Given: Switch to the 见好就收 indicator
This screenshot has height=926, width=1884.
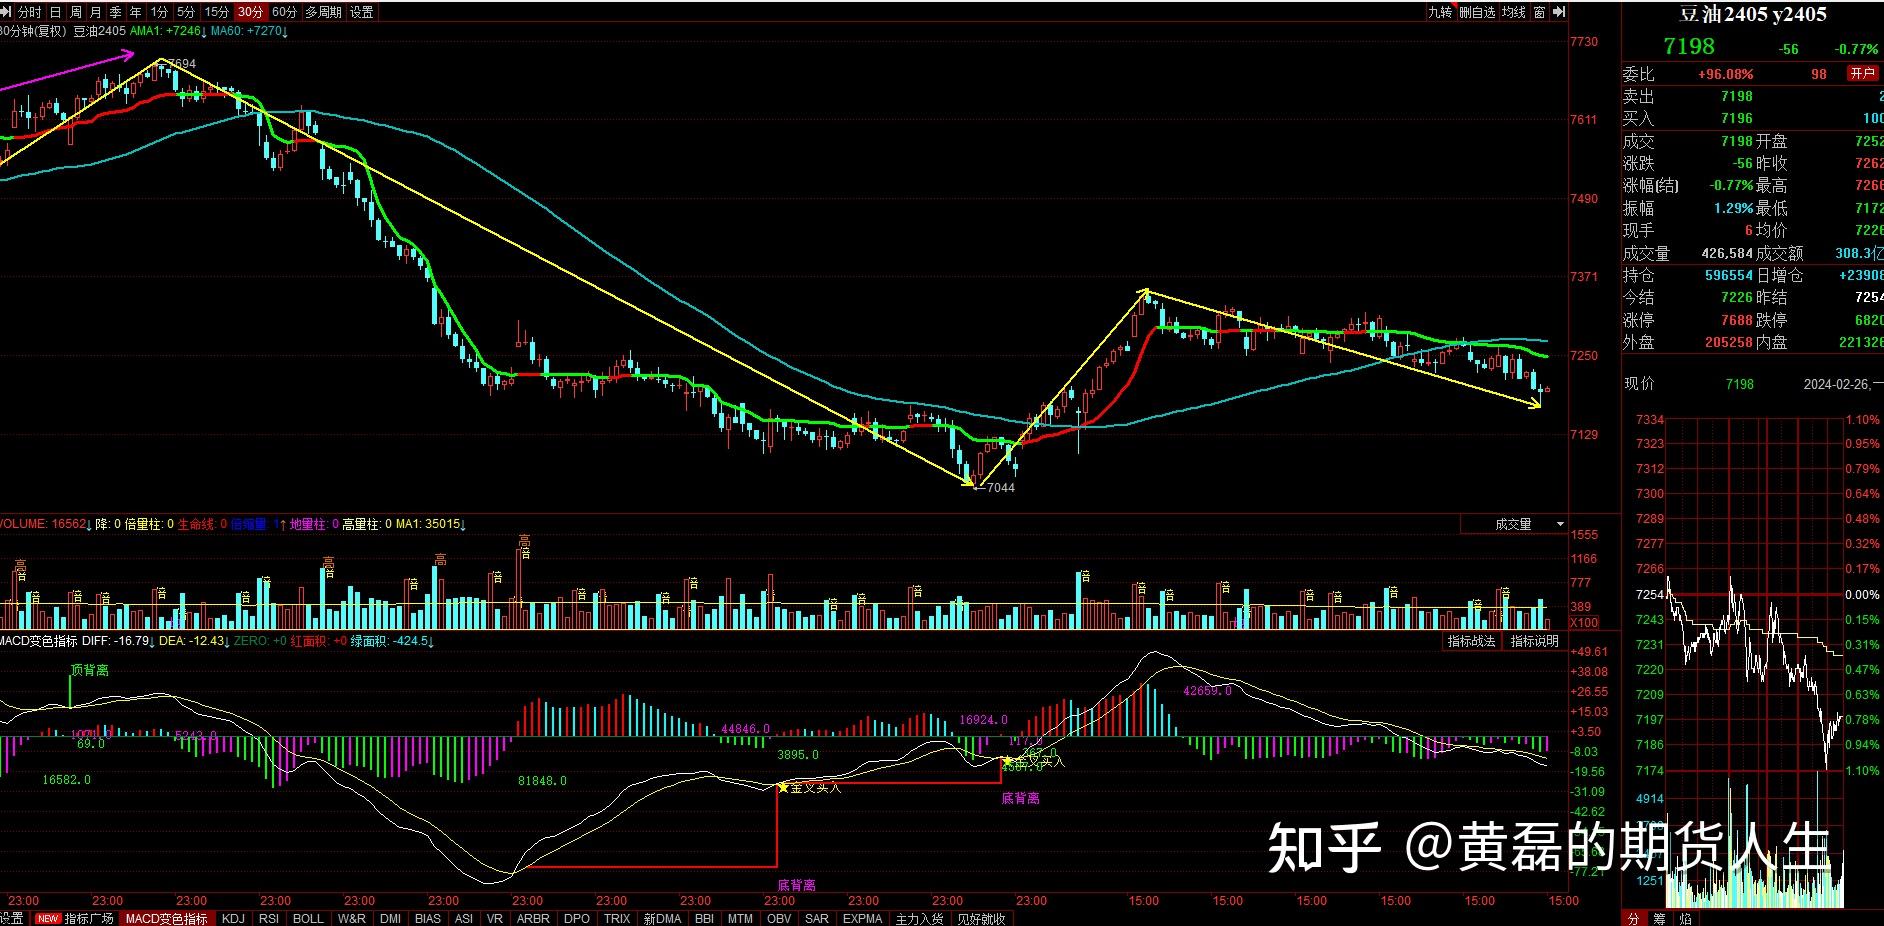Looking at the screenshot, I should click(x=981, y=918).
